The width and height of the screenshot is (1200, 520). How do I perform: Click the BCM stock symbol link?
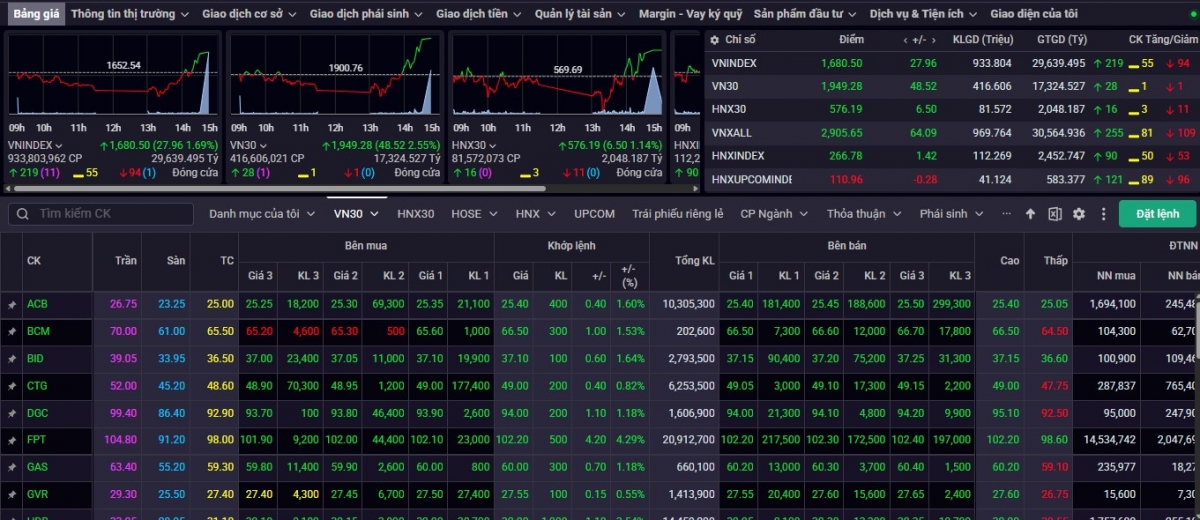click(x=38, y=331)
